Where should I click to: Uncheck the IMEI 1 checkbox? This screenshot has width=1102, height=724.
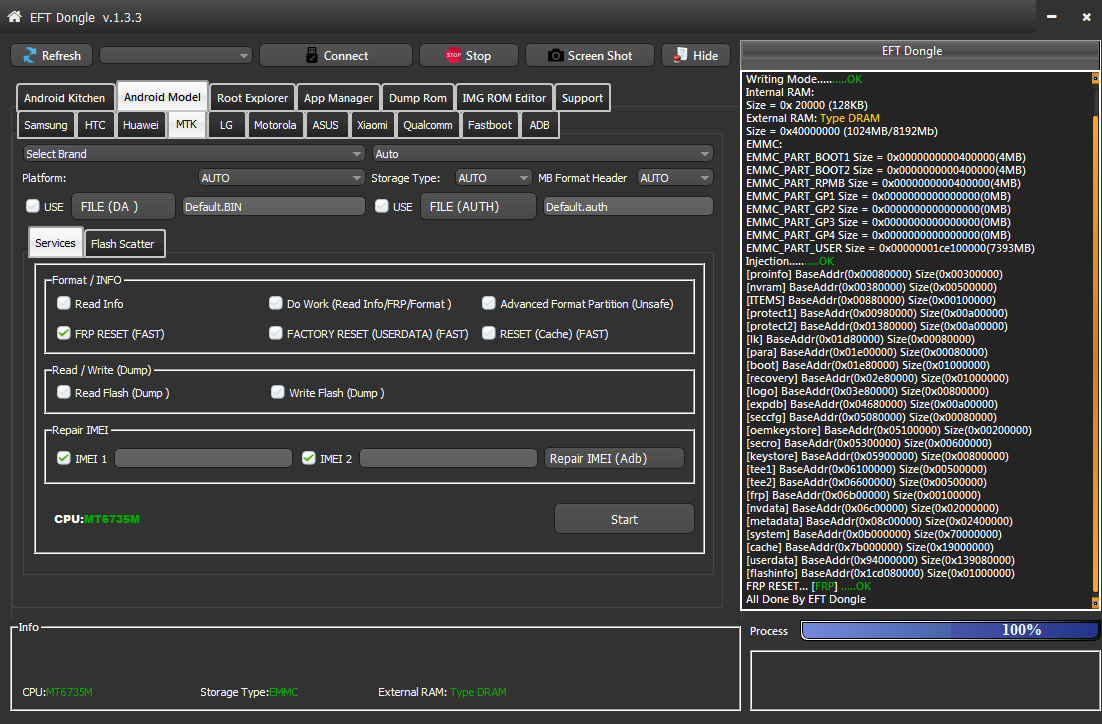(x=64, y=458)
